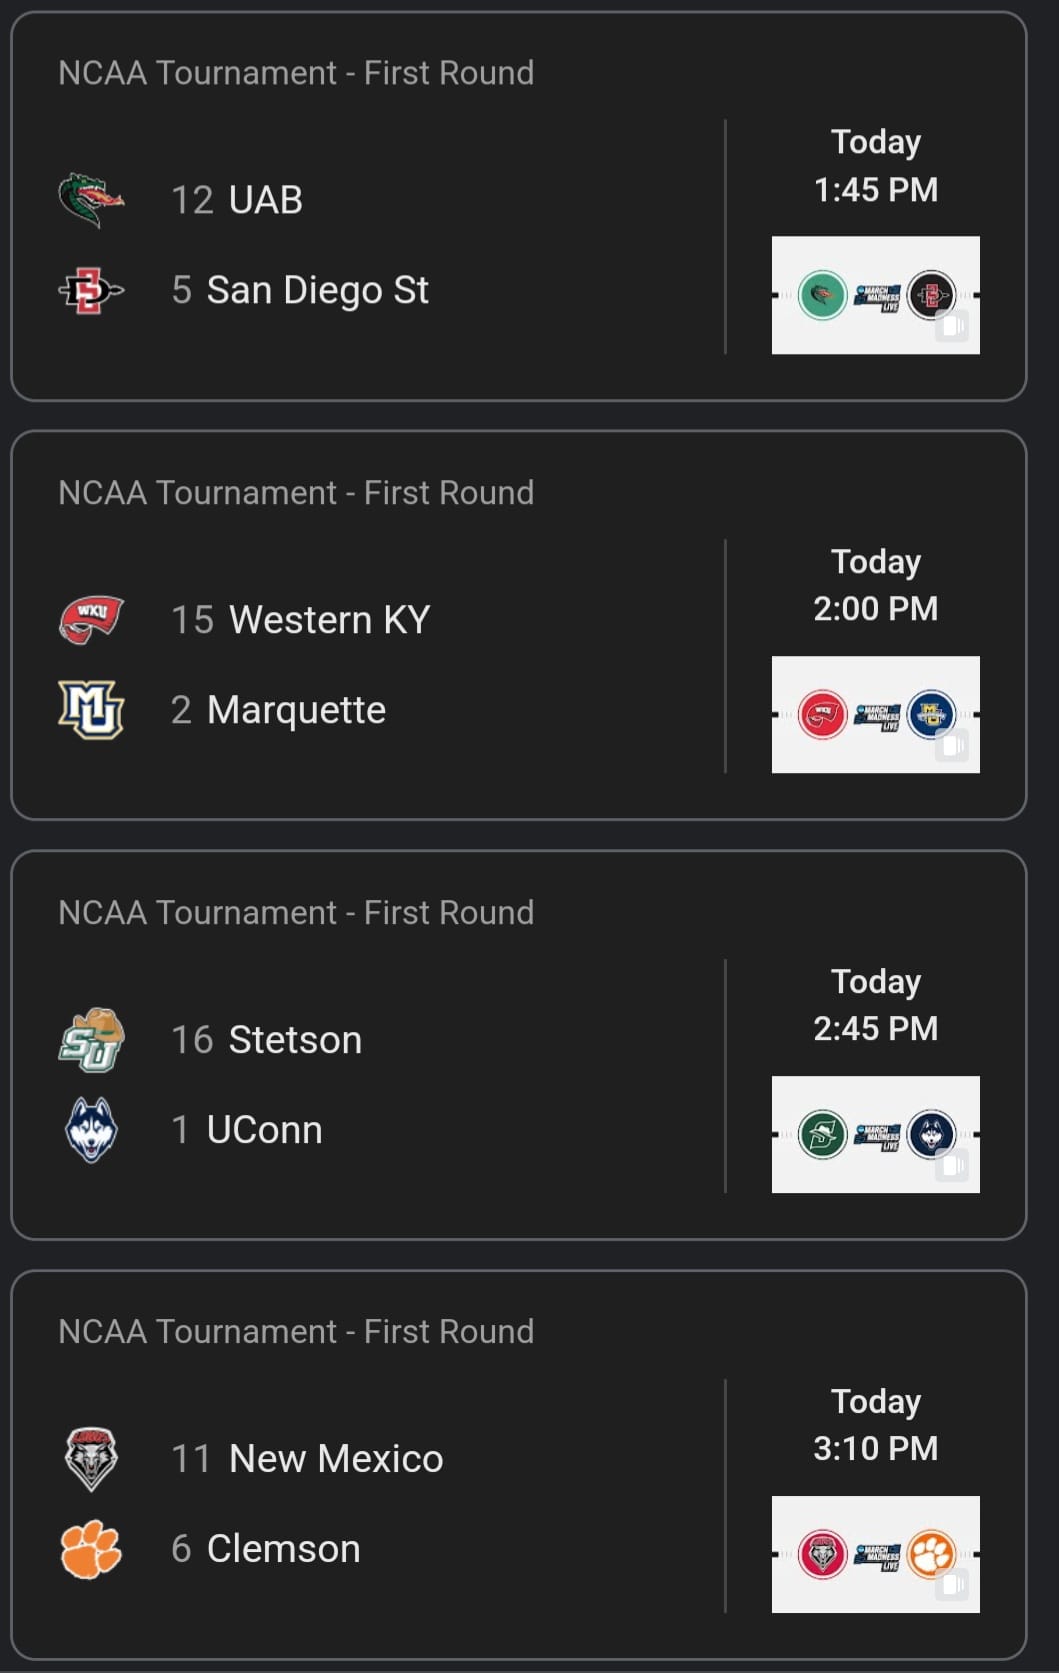
Task: Click the Today 3:10 PM game time
Action: coord(875,1425)
